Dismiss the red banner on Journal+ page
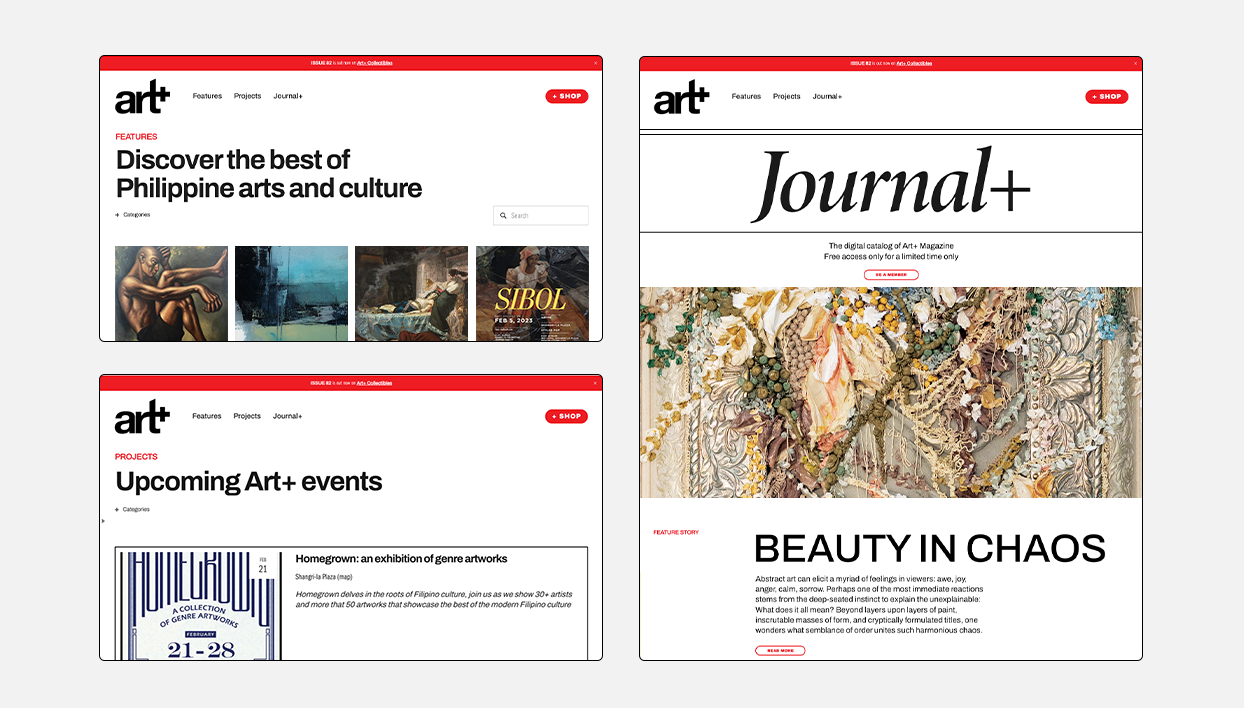The height and width of the screenshot is (708, 1244). 1135,63
